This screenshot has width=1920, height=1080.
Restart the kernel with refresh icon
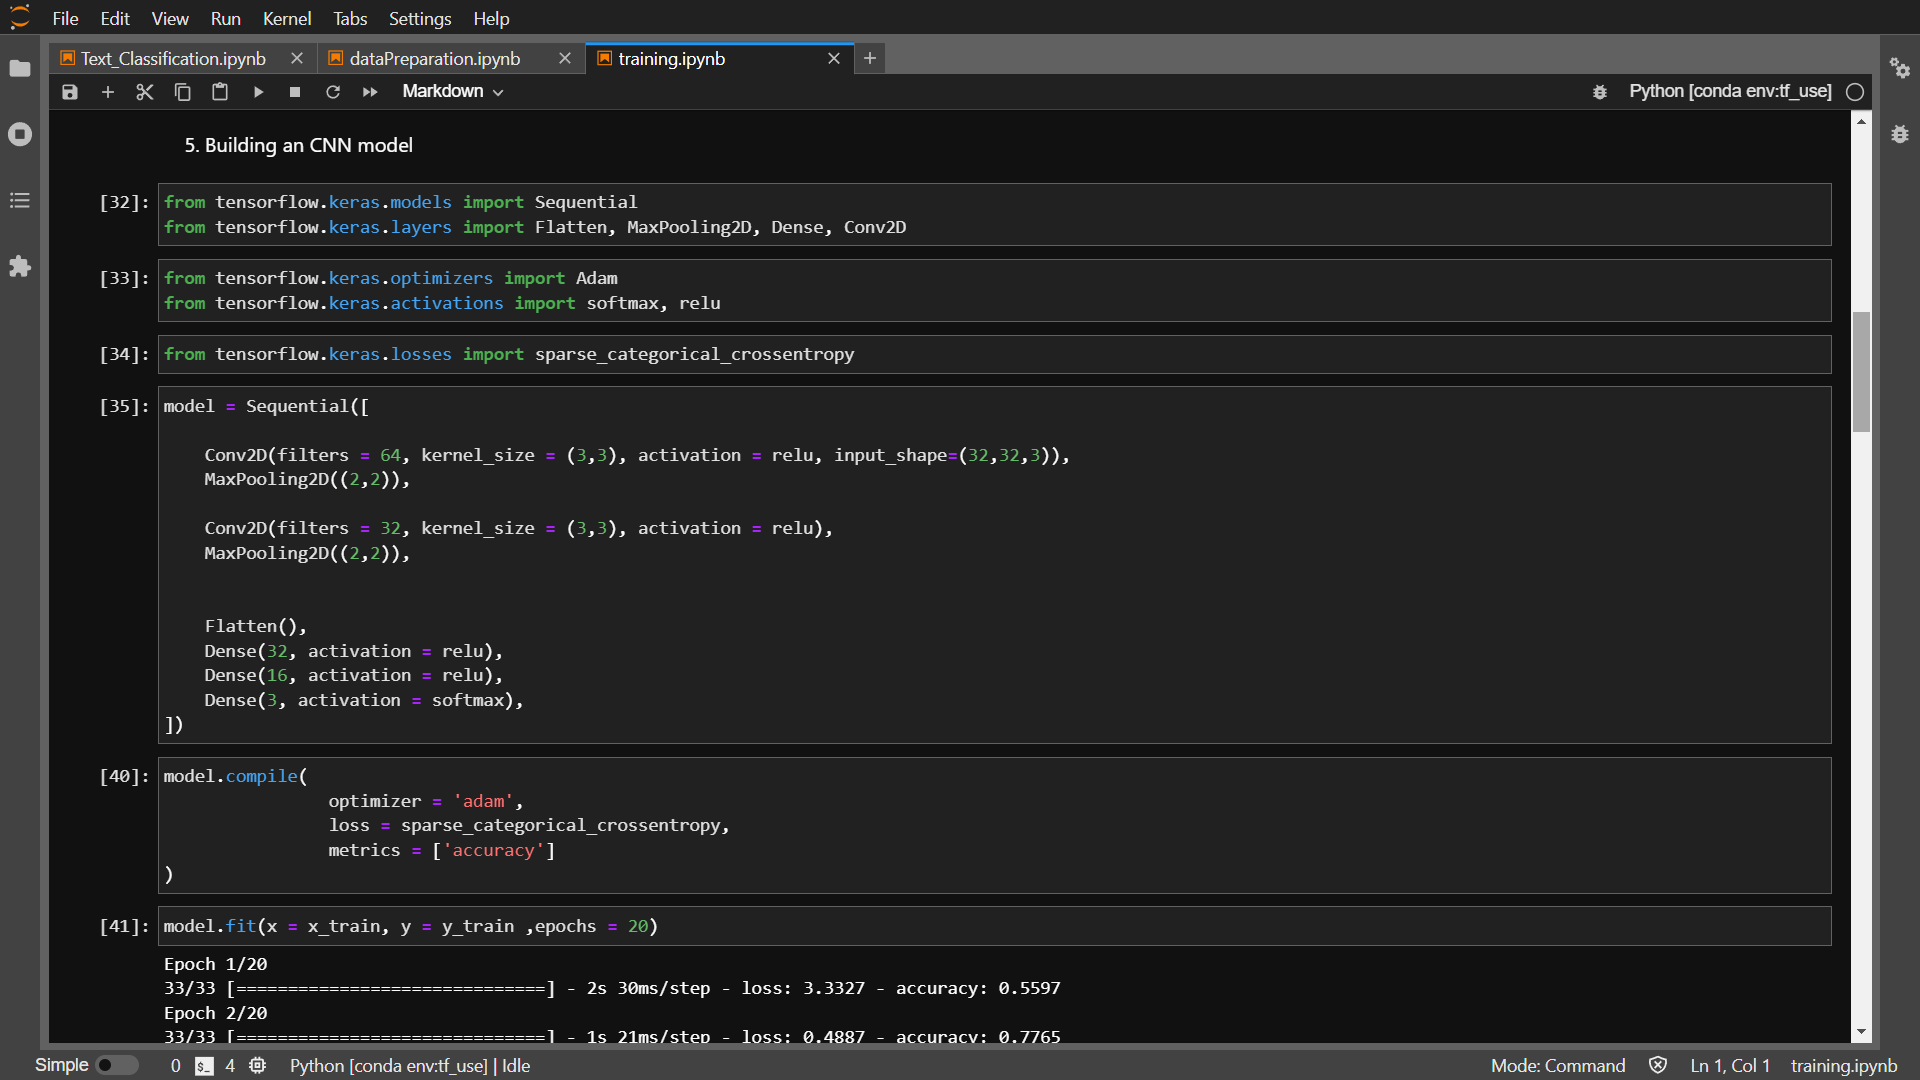coord(333,92)
